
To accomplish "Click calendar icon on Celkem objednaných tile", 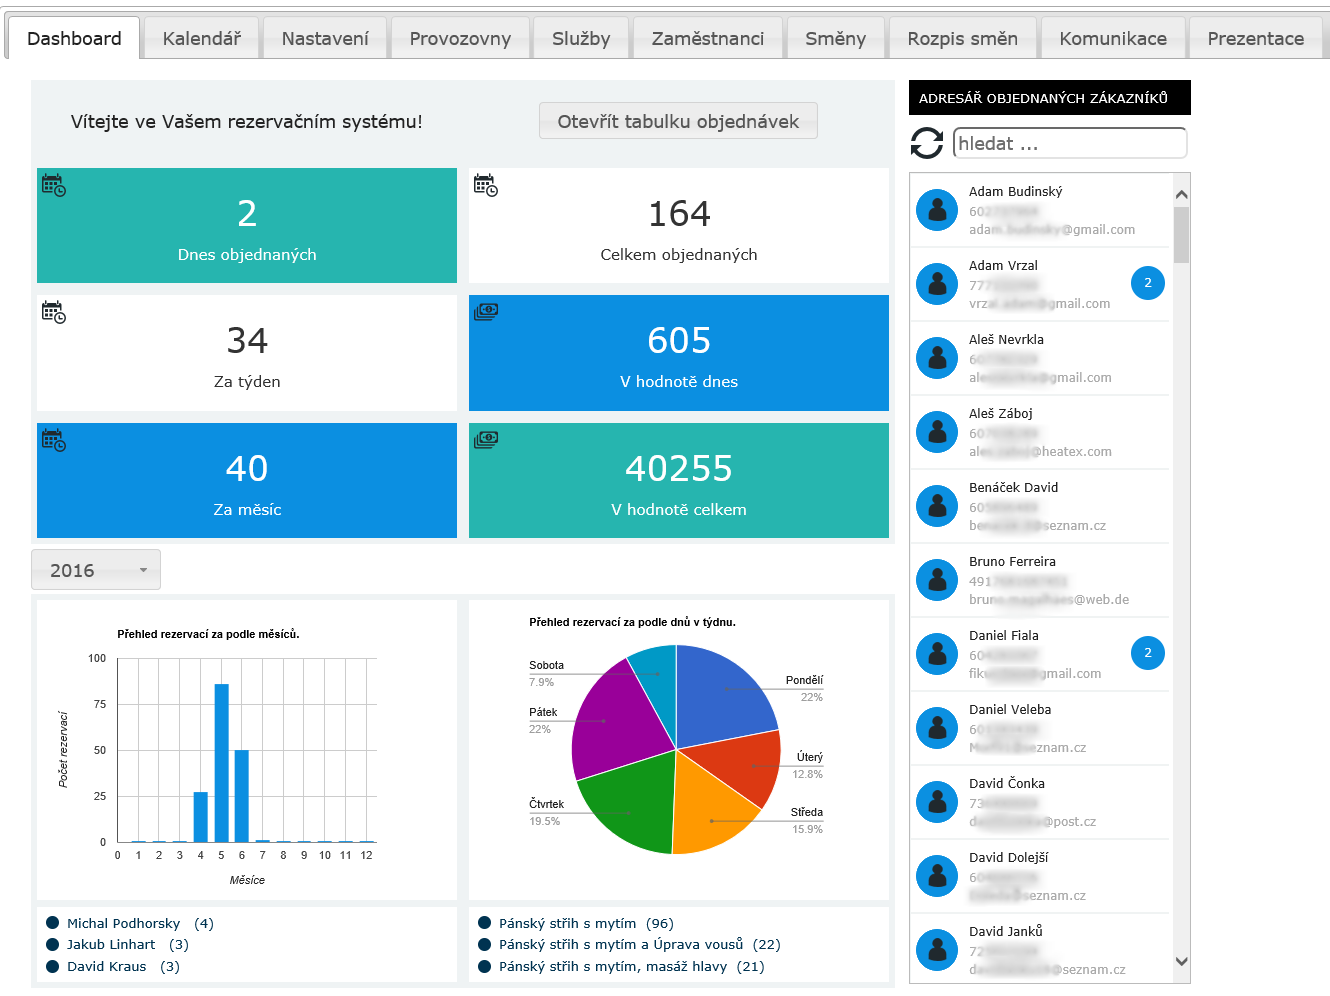I will pyautogui.click(x=486, y=185).
